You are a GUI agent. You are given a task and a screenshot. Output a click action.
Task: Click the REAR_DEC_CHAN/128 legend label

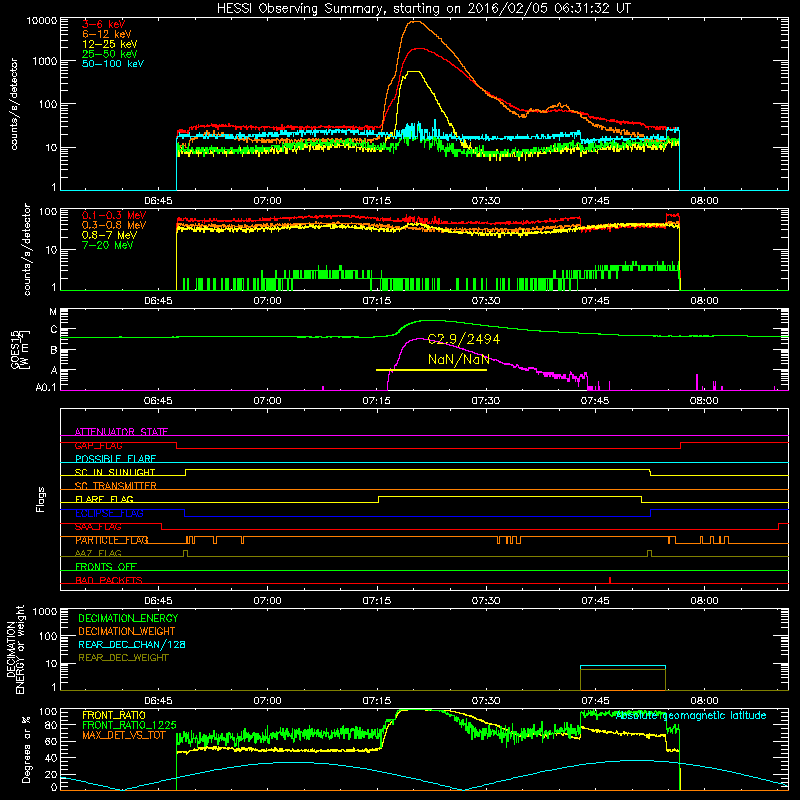pyautogui.click(x=132, y=644)
